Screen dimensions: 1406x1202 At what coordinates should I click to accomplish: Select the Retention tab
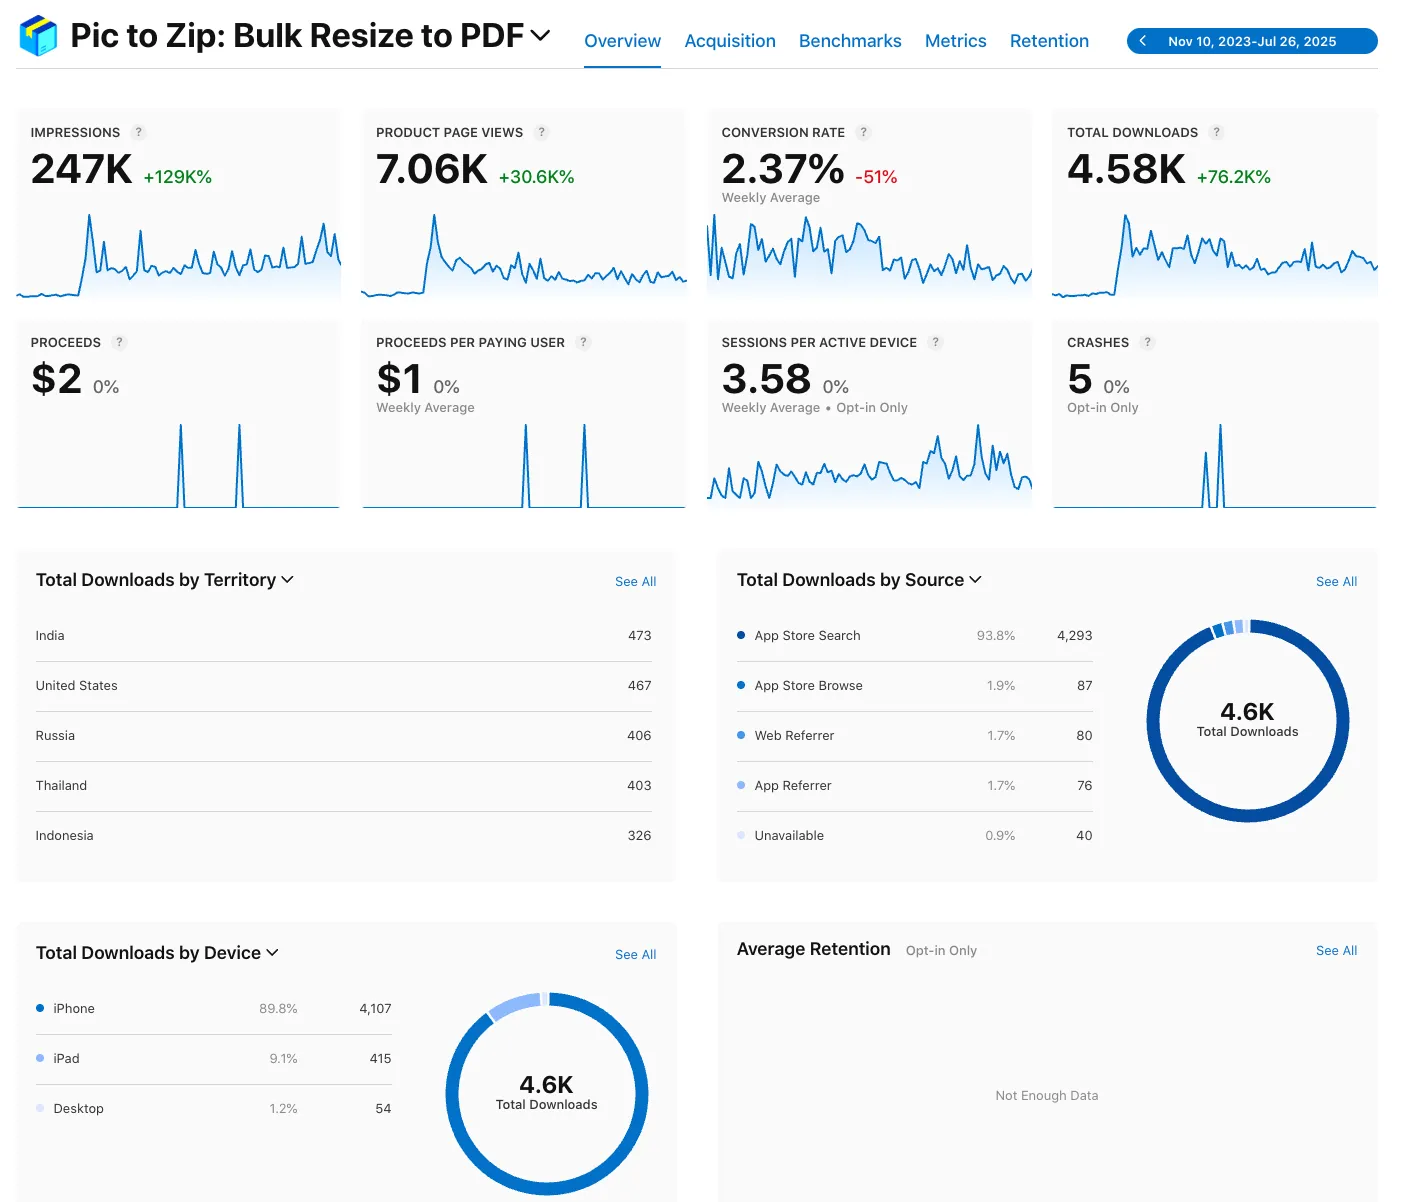pyautogui.click(x=1049, y=41)
